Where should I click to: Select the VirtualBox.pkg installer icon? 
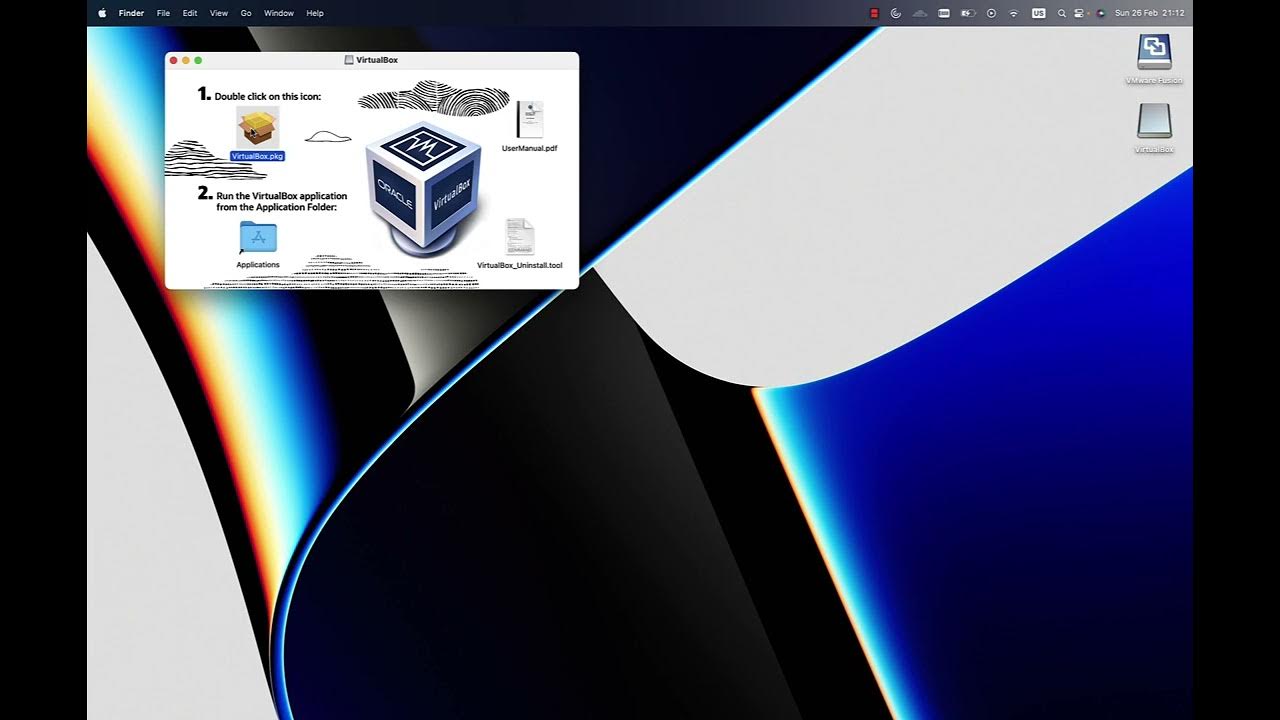tap(258, 128)
